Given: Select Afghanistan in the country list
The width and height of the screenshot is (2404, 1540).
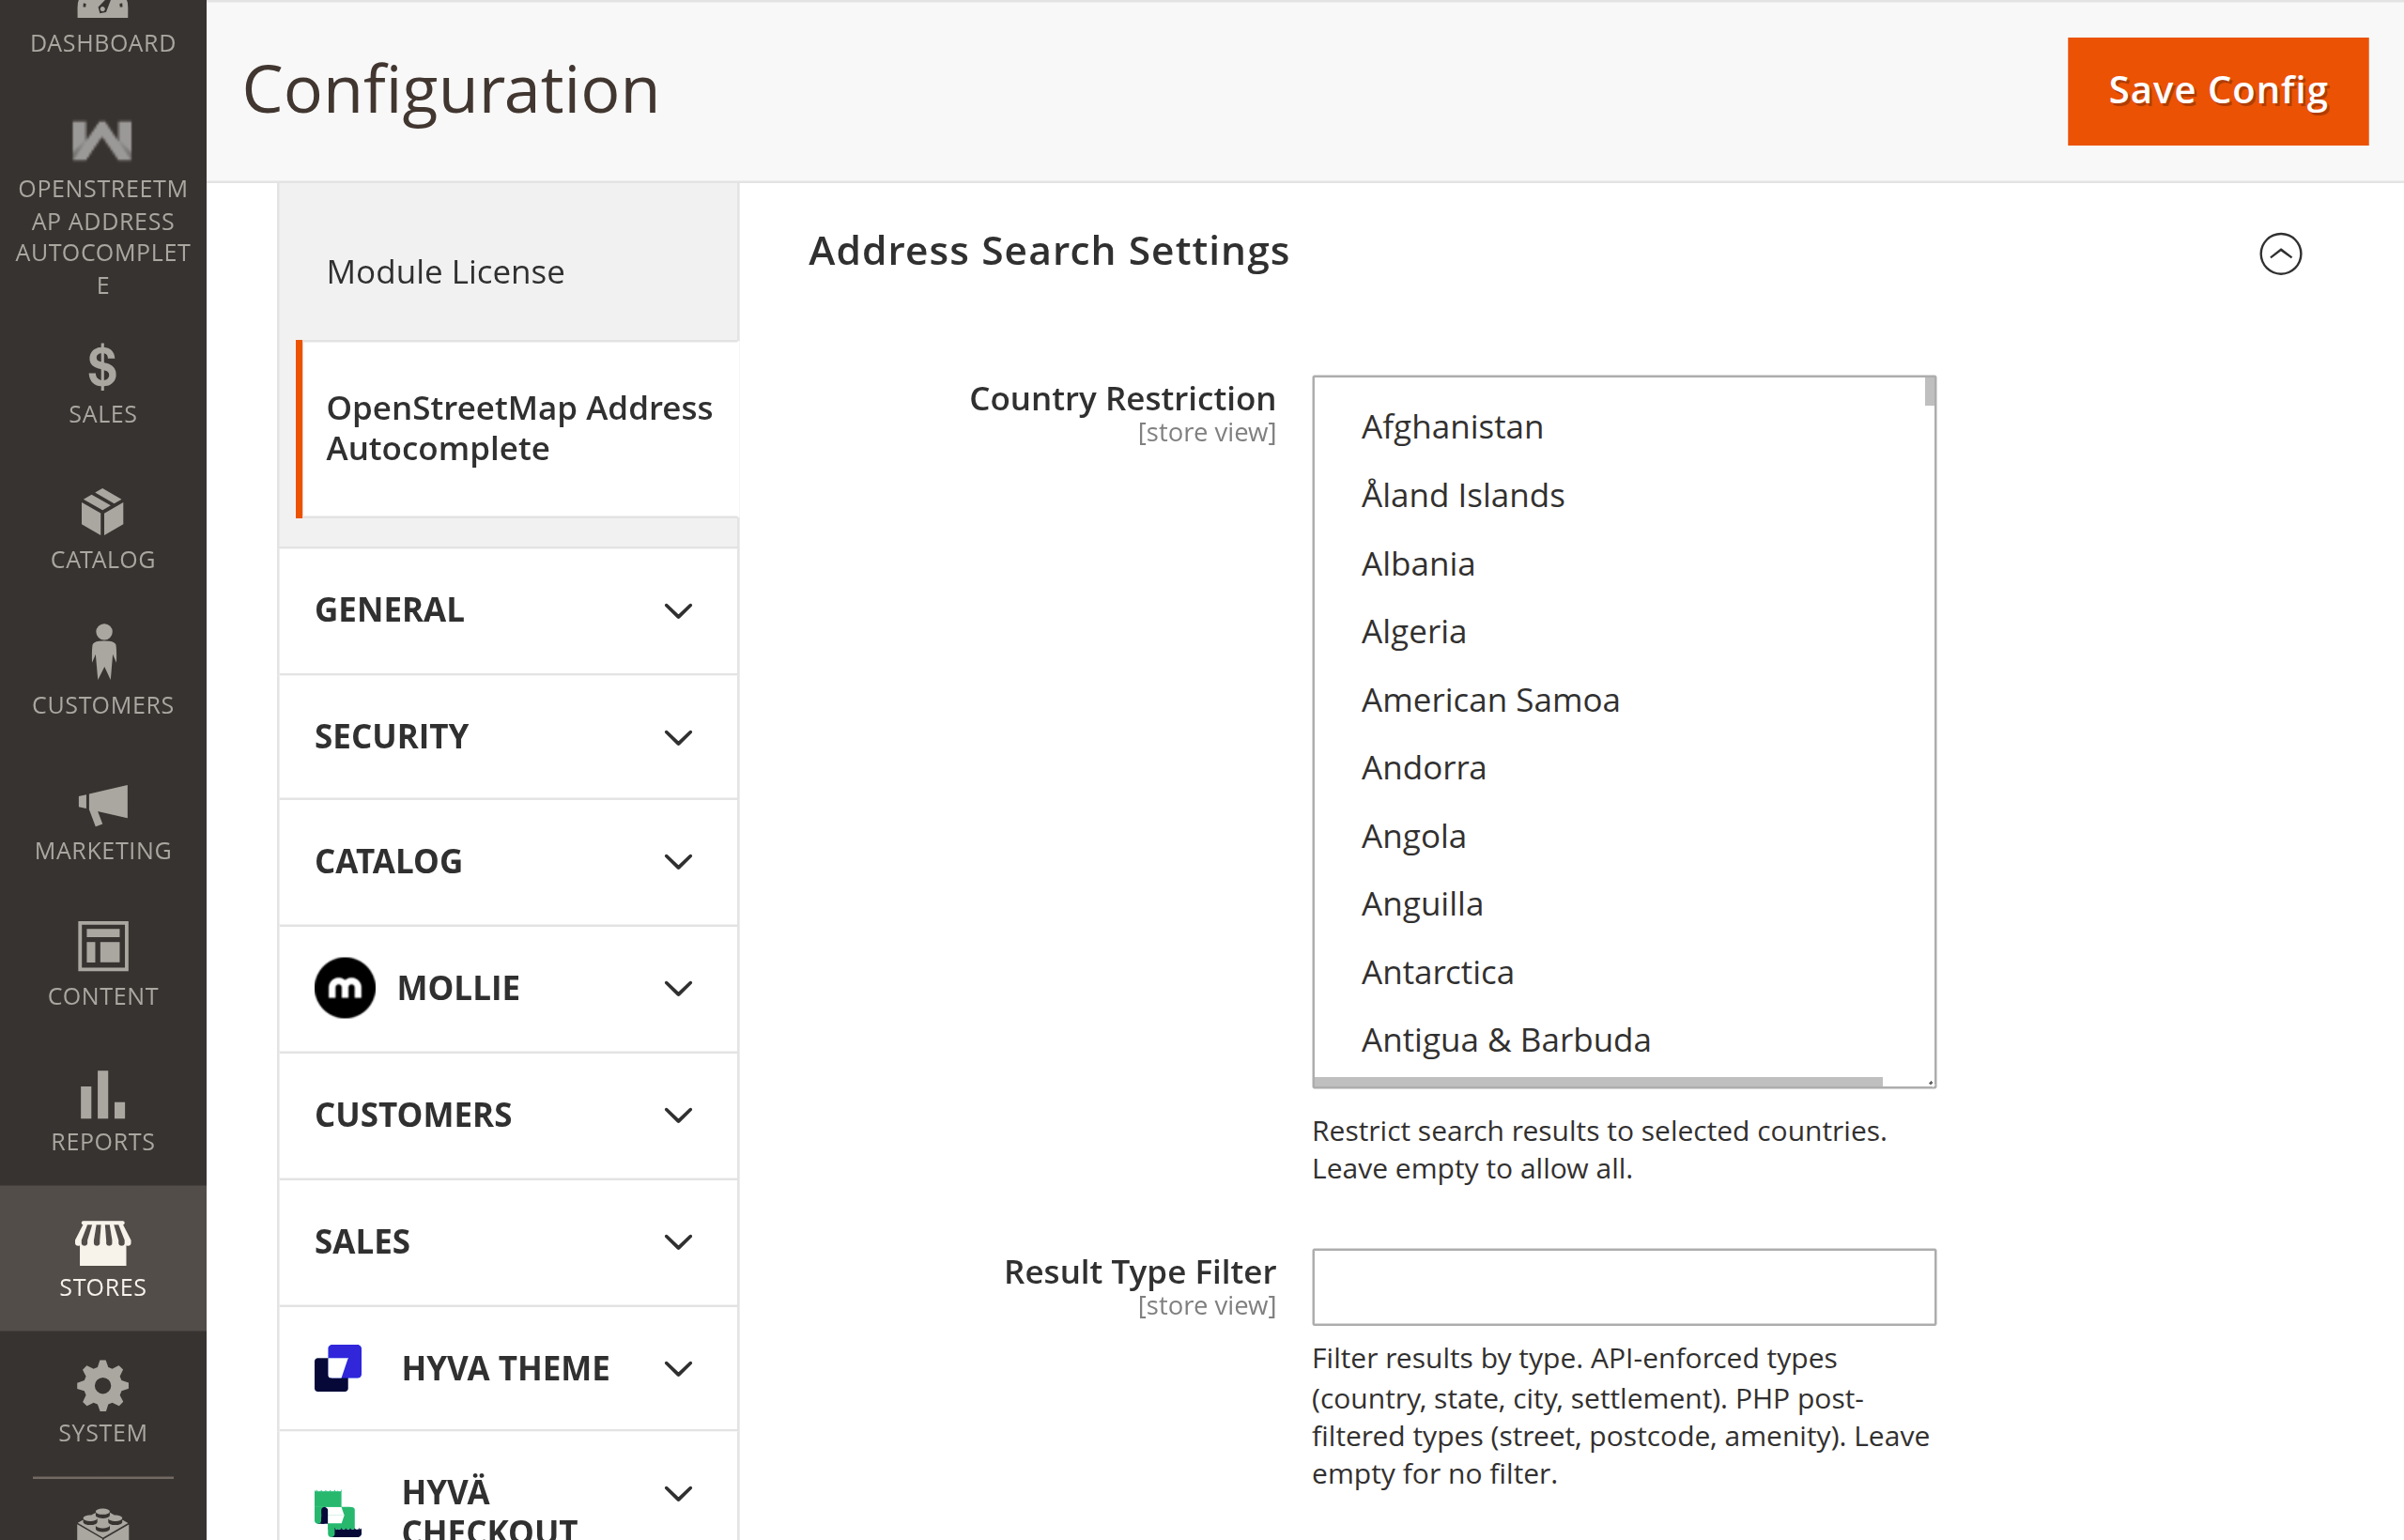Looking at the screenshot, I should 1451,427.
